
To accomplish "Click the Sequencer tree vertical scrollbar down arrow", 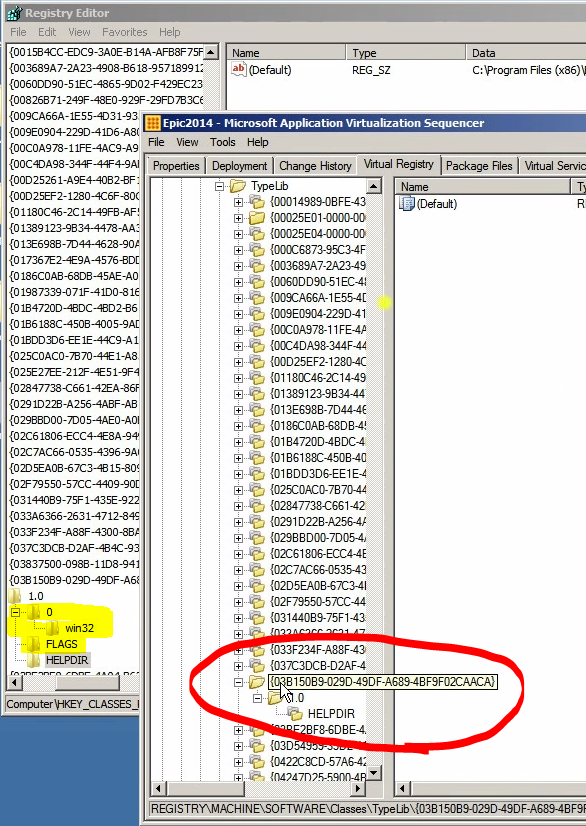I will (x=374, y=773).
